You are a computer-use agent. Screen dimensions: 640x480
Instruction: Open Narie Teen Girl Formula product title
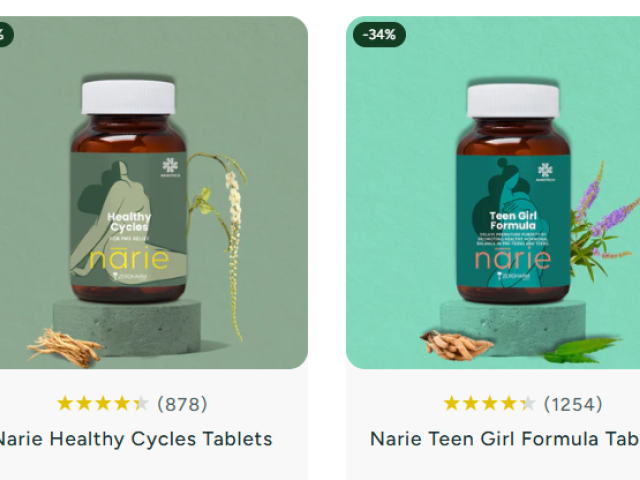(505, 439)
